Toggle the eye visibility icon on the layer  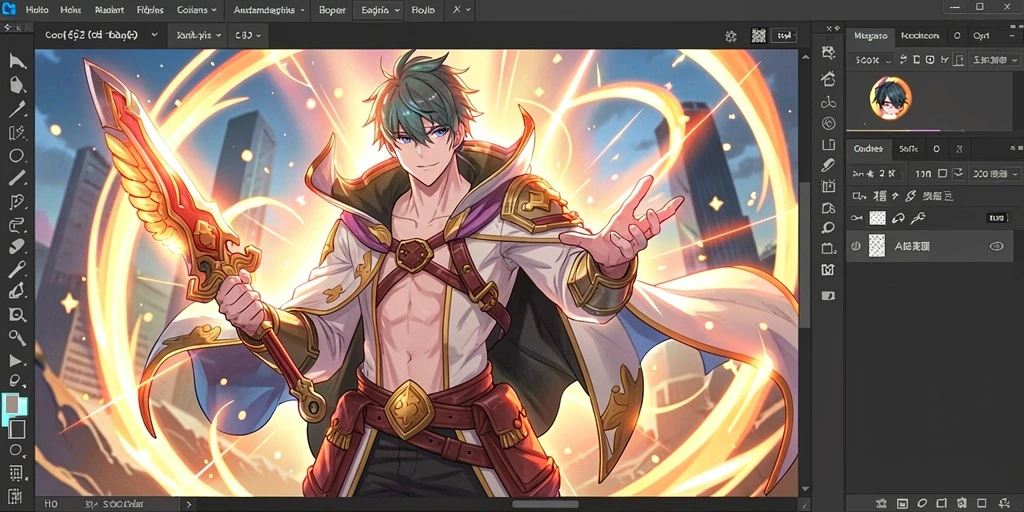(996, 246)
